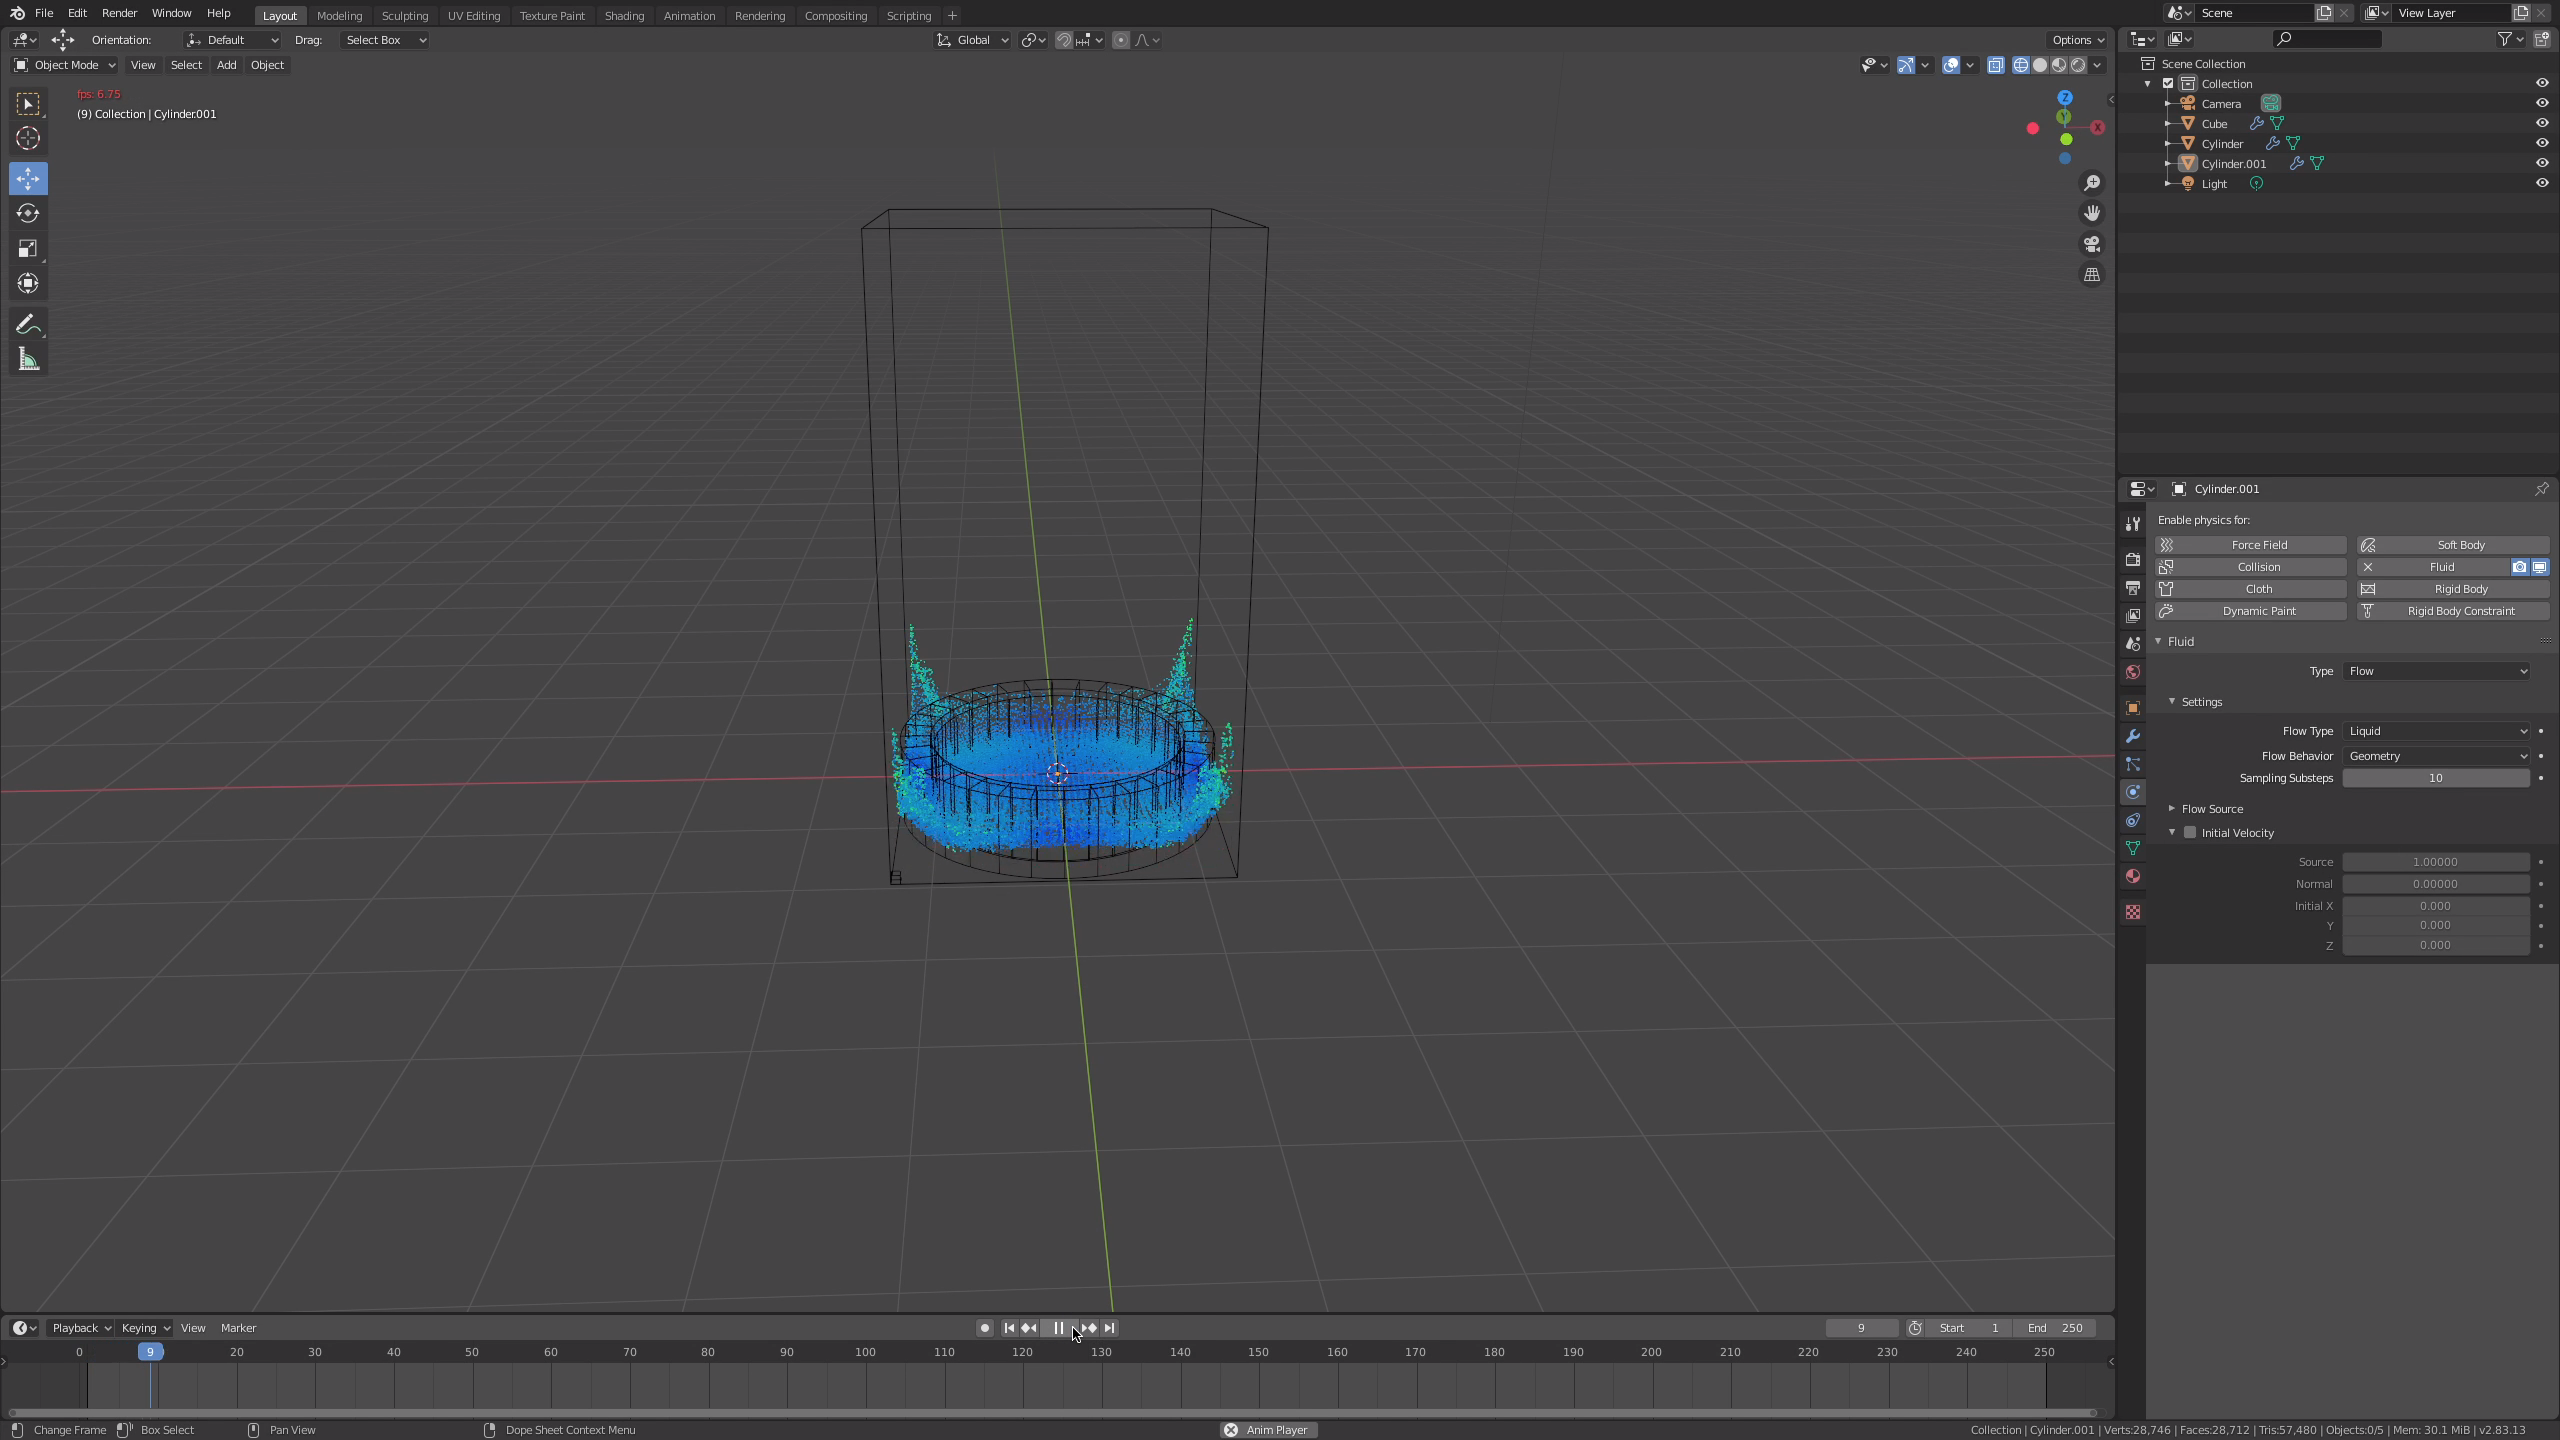The width and height of the screenshot is (2560, 1440).
Task: Activate the Annotate pencil tool
Action: point(28,325)
